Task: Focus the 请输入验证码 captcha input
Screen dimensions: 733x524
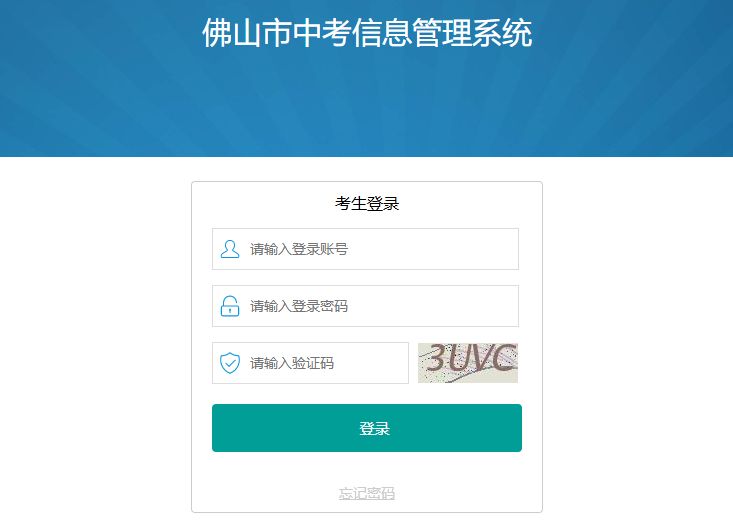Action: click(310, 363)
